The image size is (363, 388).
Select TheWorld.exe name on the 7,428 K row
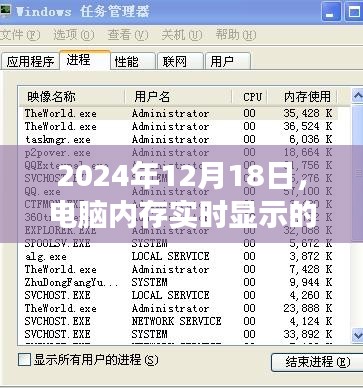(61, 269)
